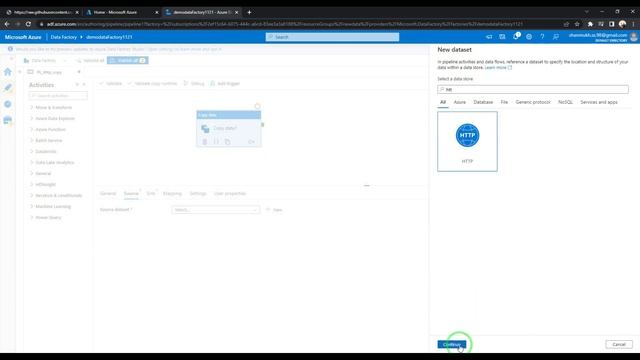Click the code braces icon on Copy data activity
This screenshot has width=640, height=360.
tap(216, 142)
